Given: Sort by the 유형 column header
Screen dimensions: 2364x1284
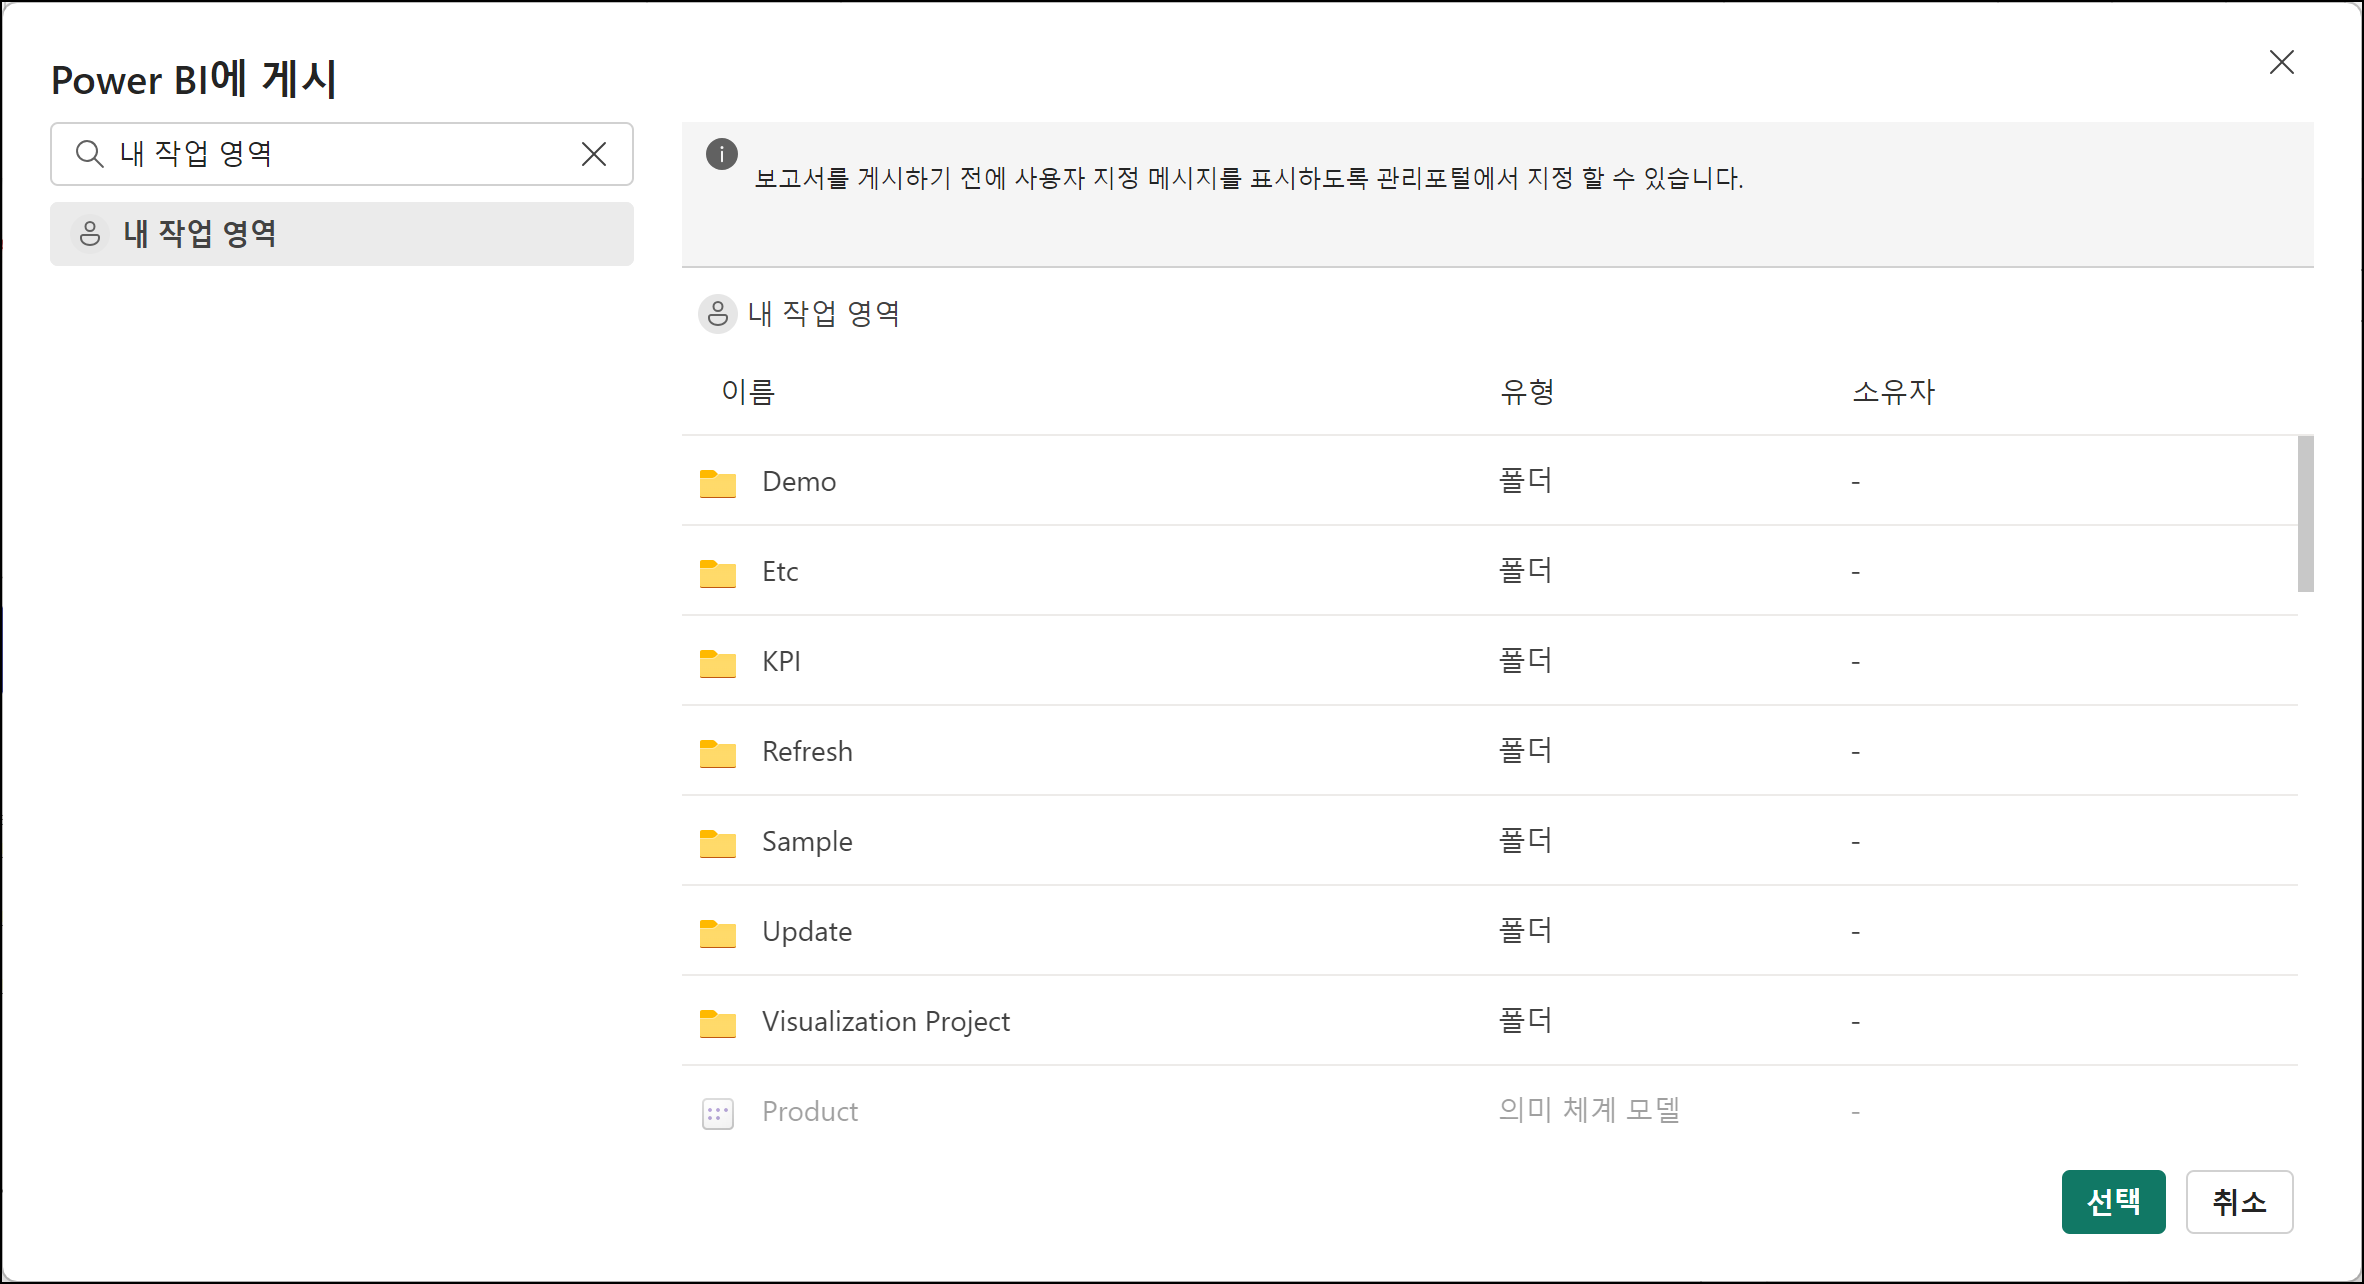Looking at the screenshot, I should pyautogui.click(x=1526, y=392).
